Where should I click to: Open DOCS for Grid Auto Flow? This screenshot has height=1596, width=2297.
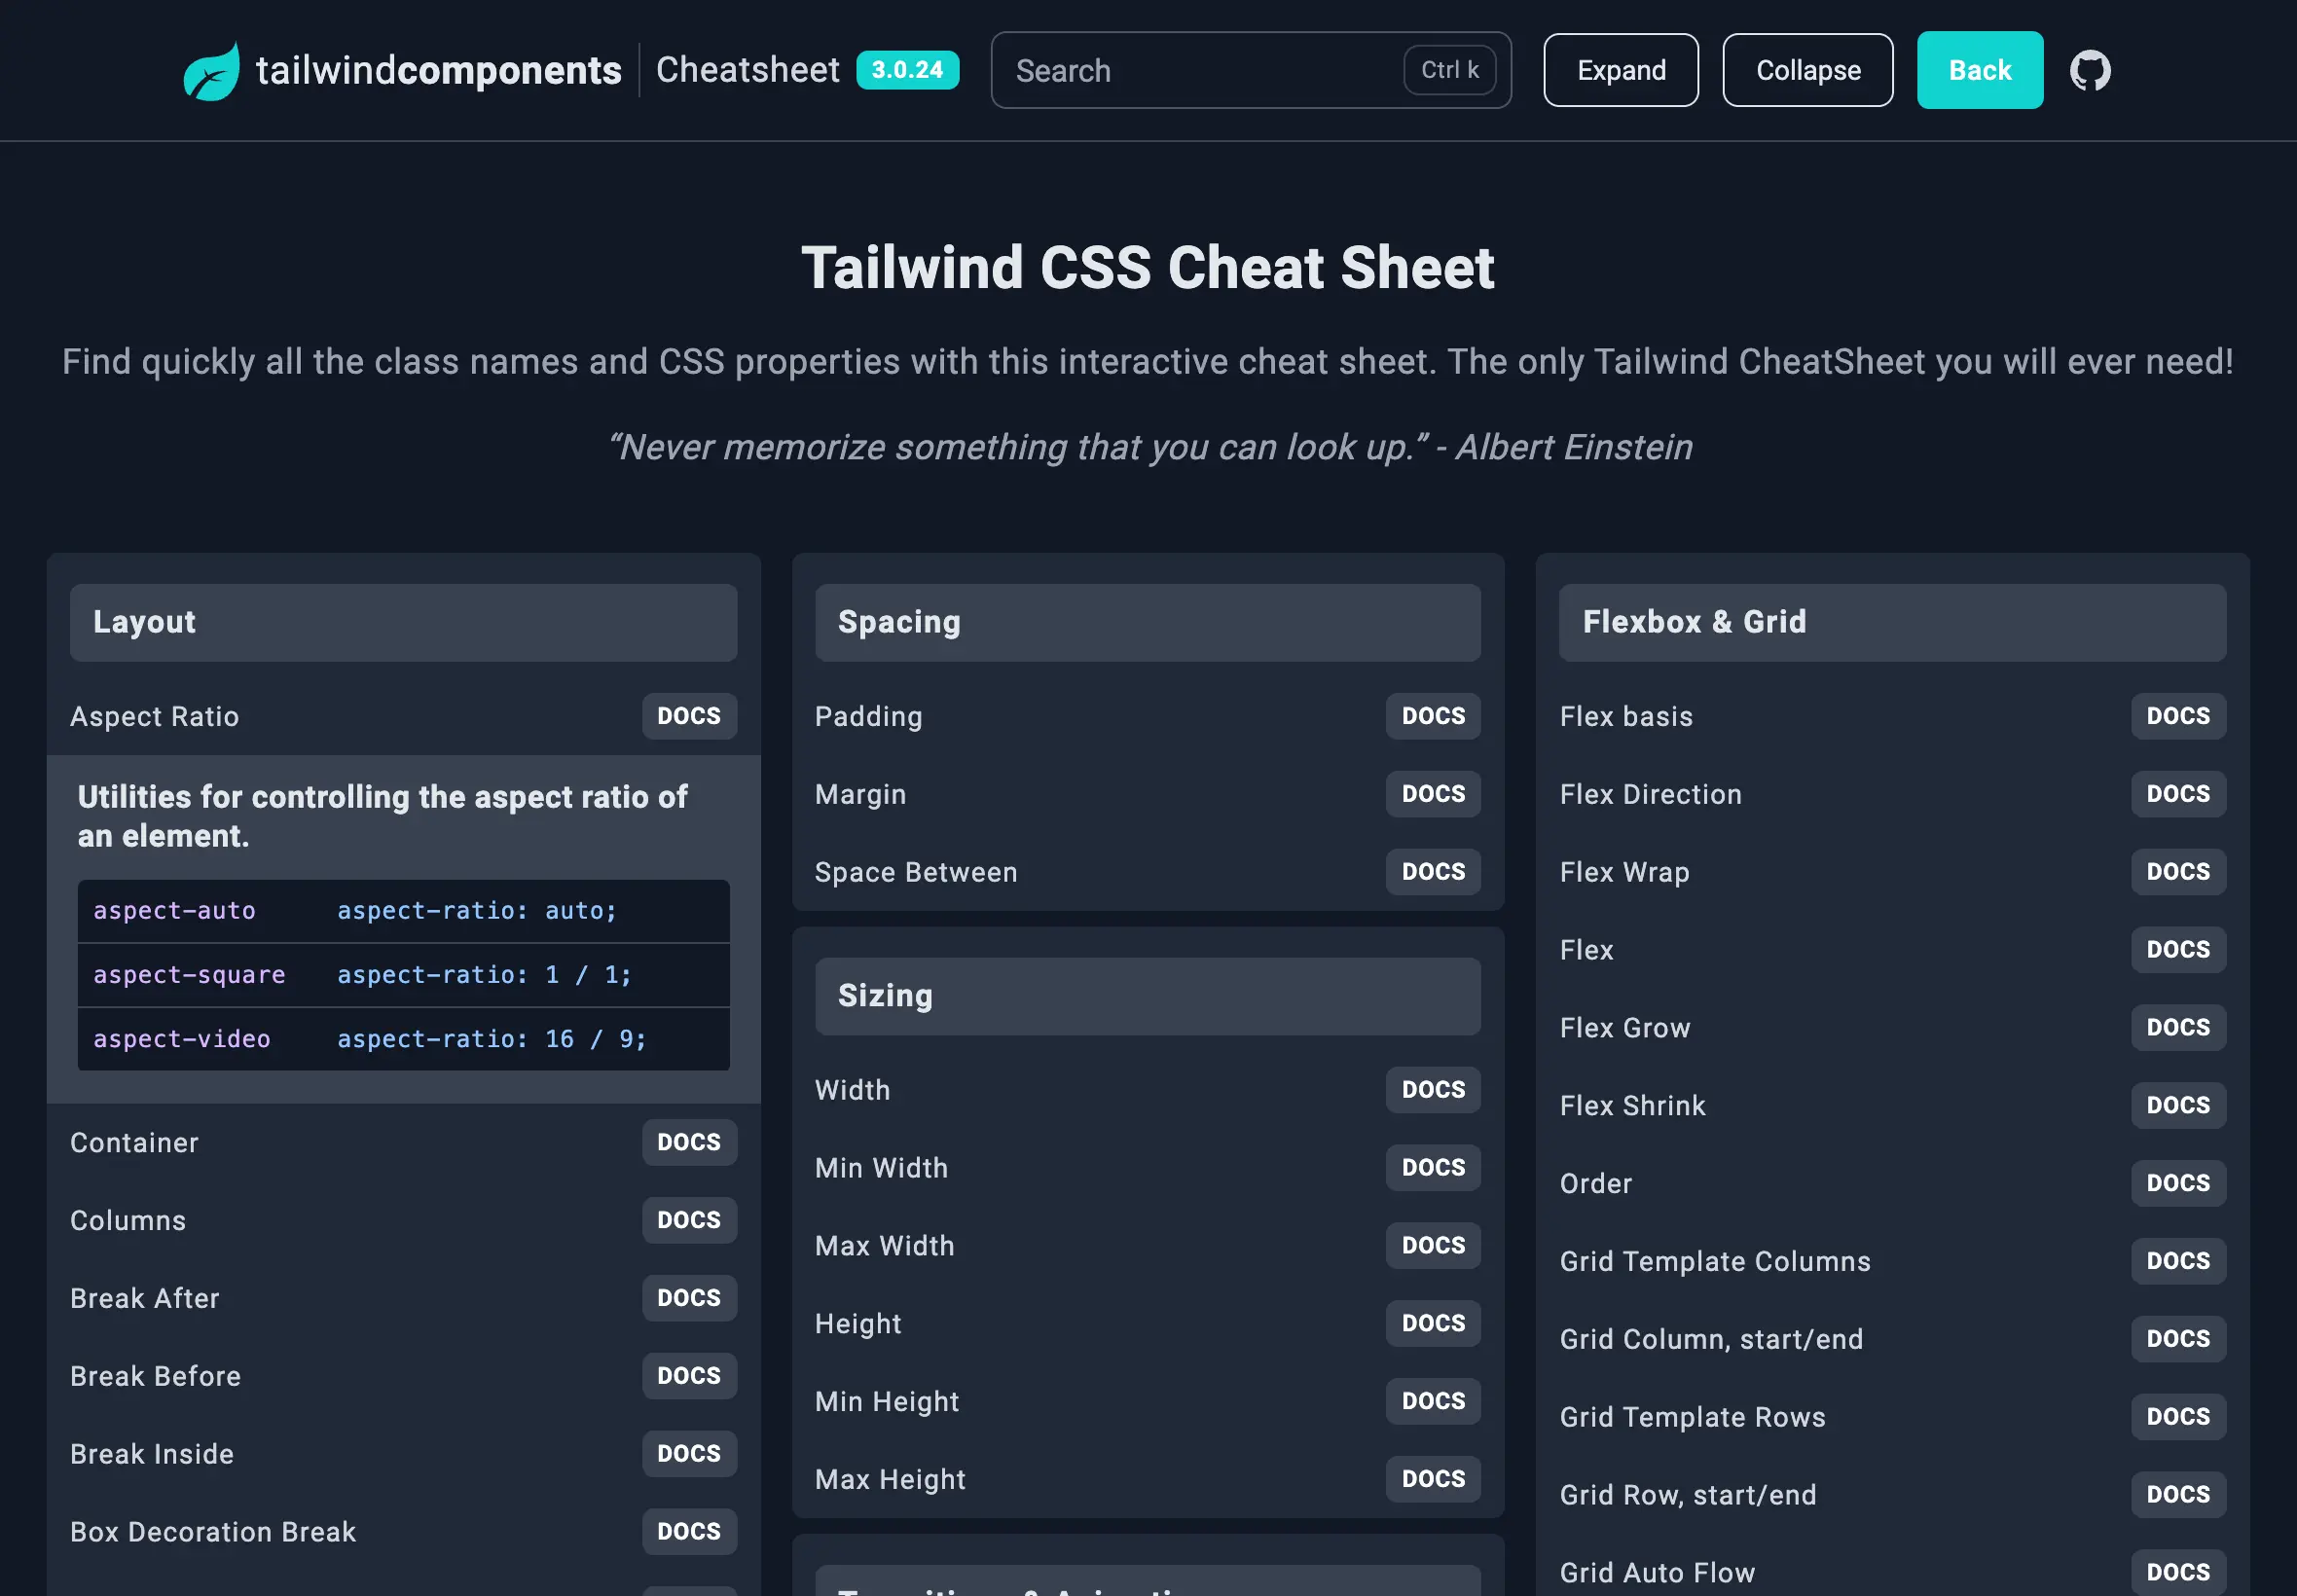2178,1573
